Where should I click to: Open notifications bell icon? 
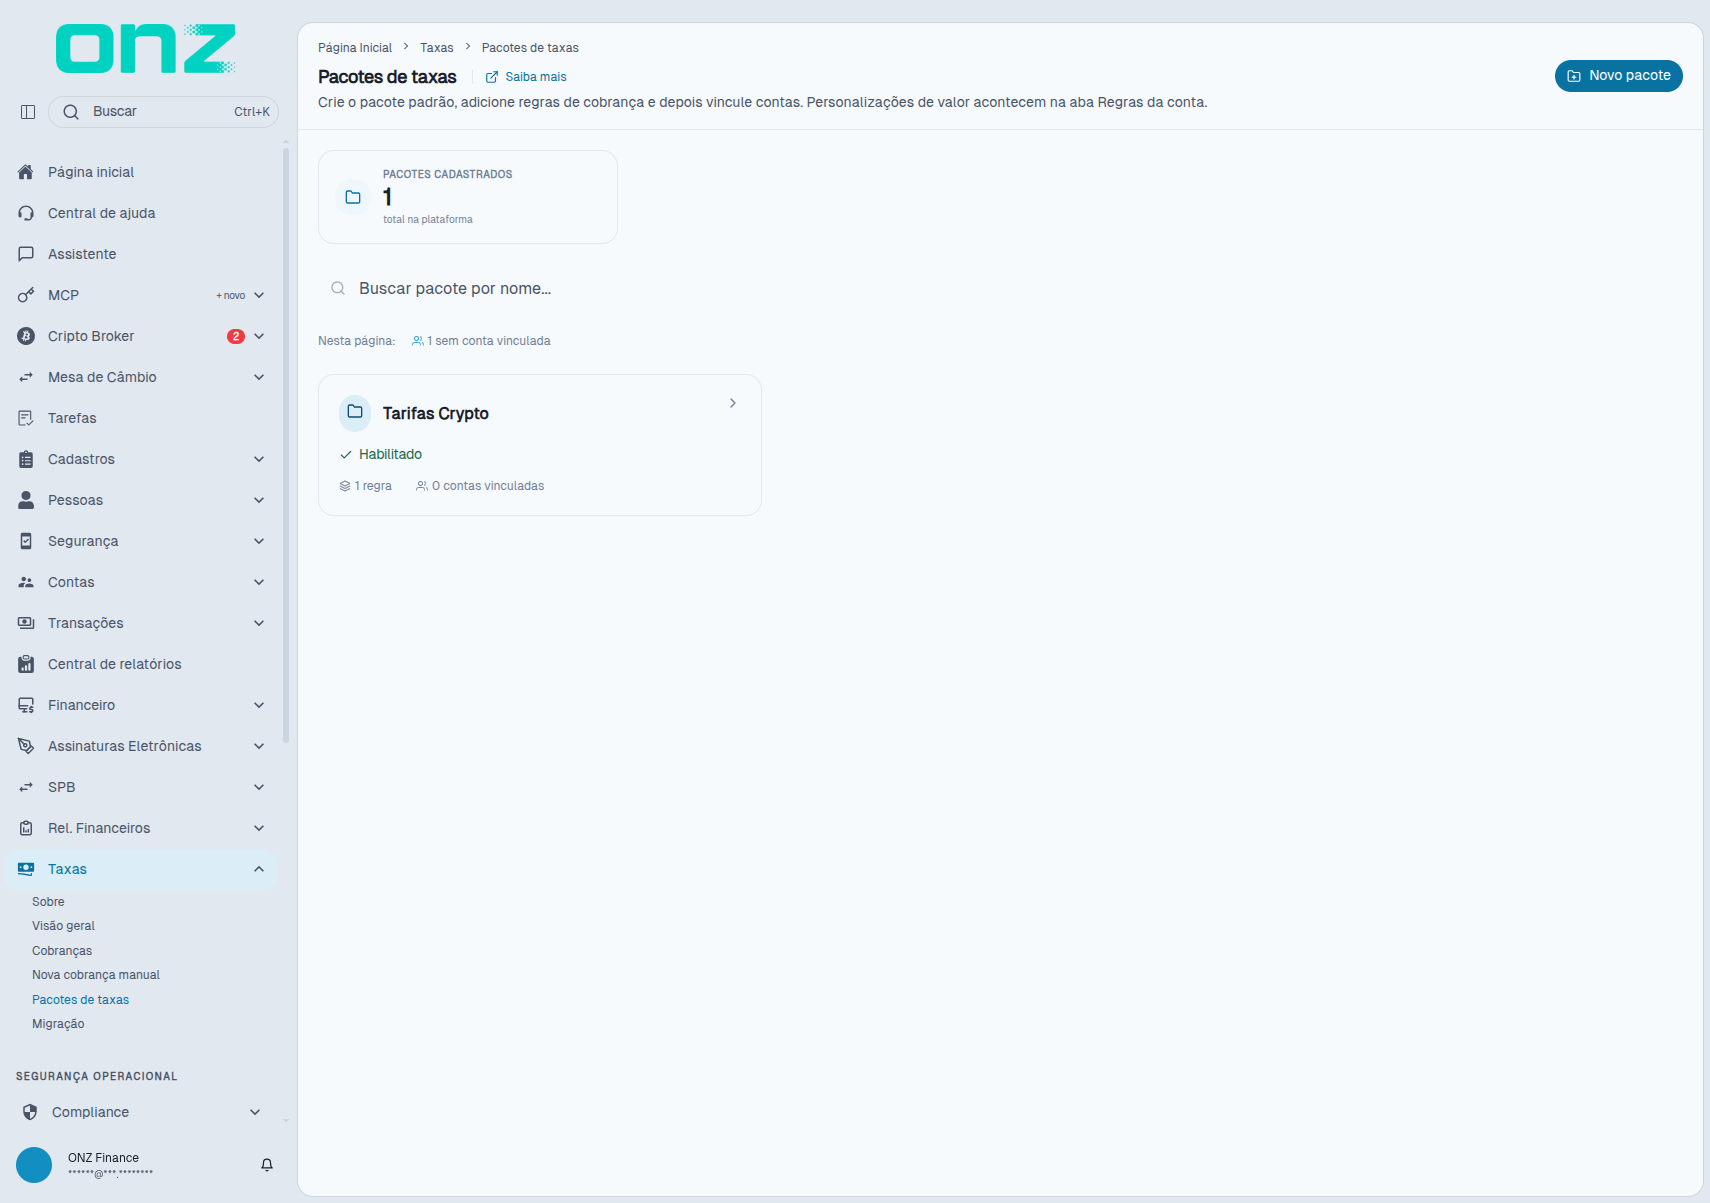(x=267, y=1165)
